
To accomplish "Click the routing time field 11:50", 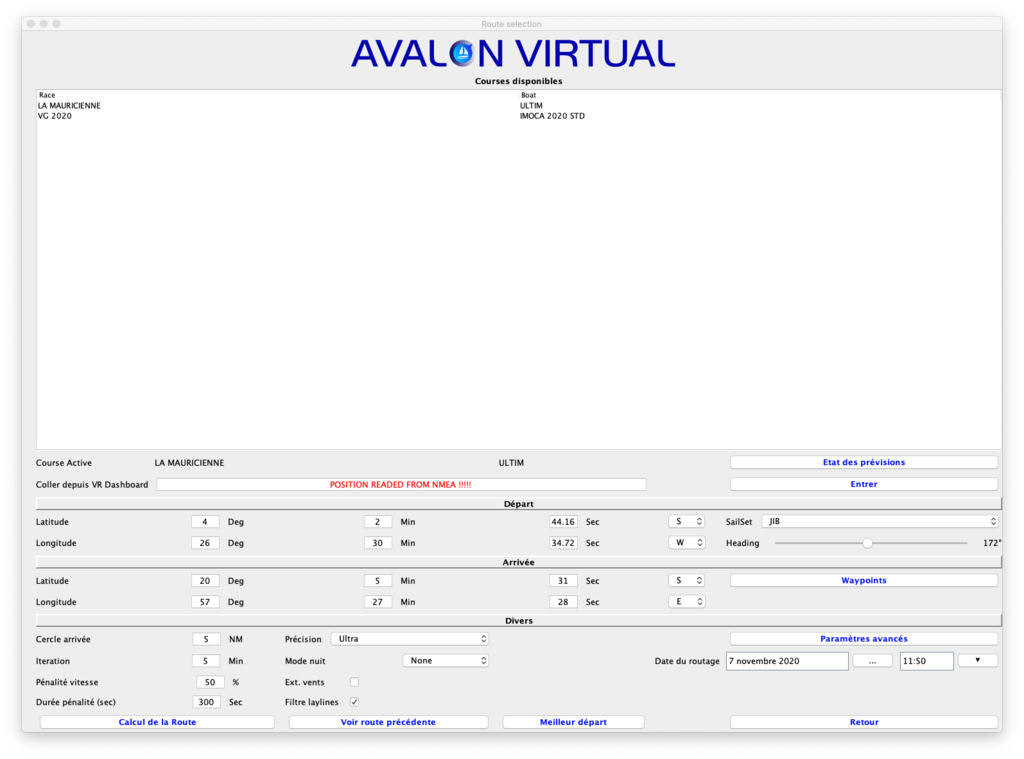I will (927, 661).
